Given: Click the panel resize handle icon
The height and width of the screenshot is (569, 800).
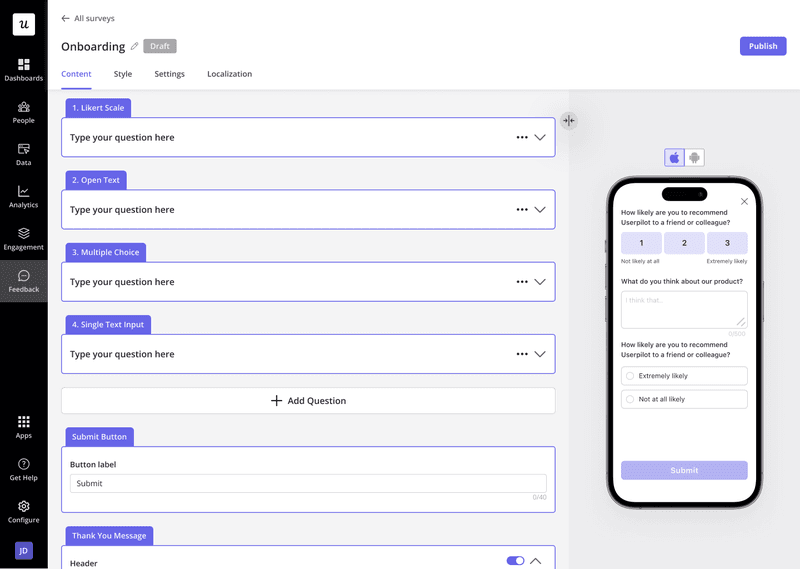Looking at the screenshot, I should click(568, 121).
